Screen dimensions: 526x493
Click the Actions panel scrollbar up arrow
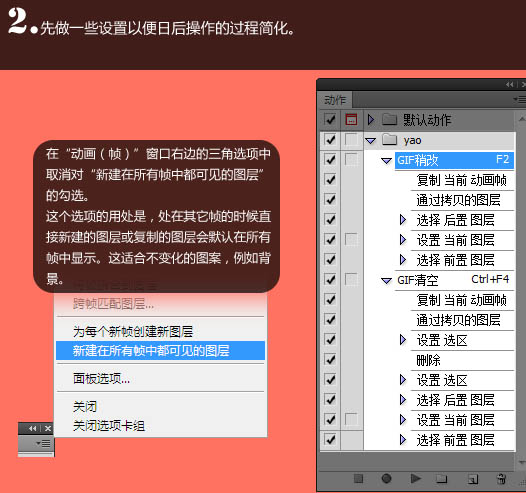[521, 118]
